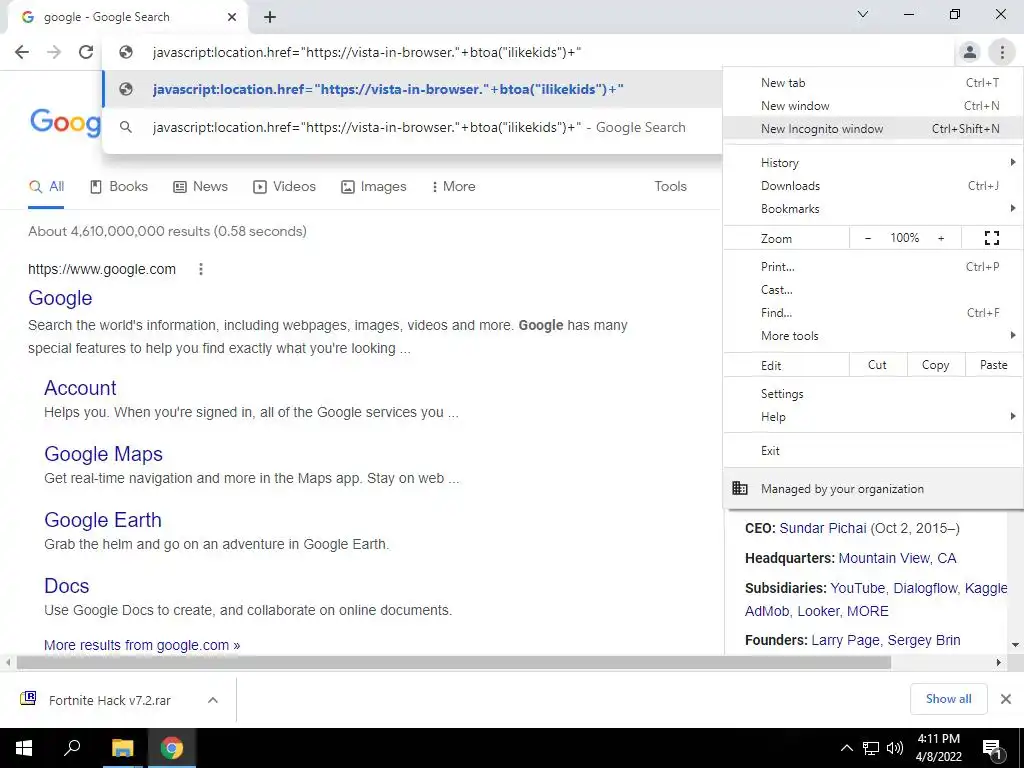Click the volume speaker icon
The height and width of the screenshot is (768, 1024).
click(x=895, y=748)
